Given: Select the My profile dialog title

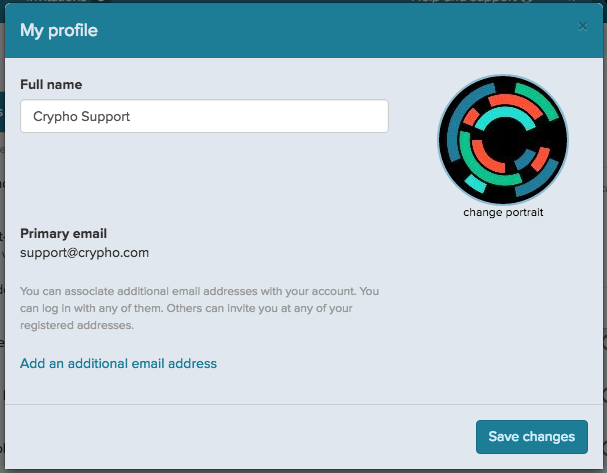Looking at the screenshot, I should [x=59, y=30].
